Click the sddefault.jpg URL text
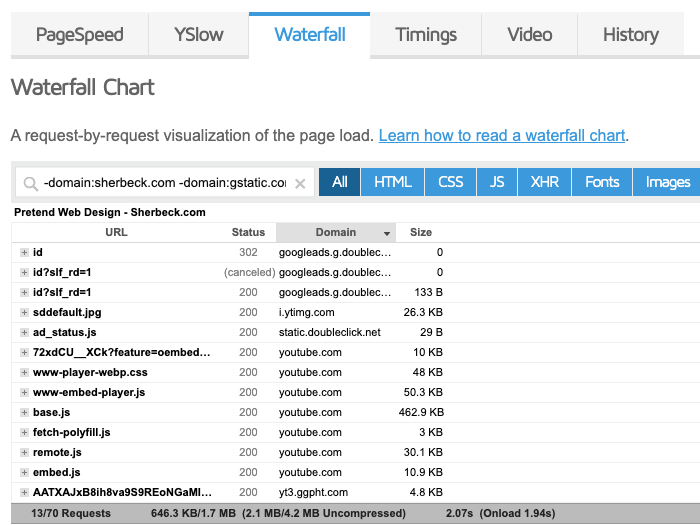700x525 pixels. tap(67, 312)
